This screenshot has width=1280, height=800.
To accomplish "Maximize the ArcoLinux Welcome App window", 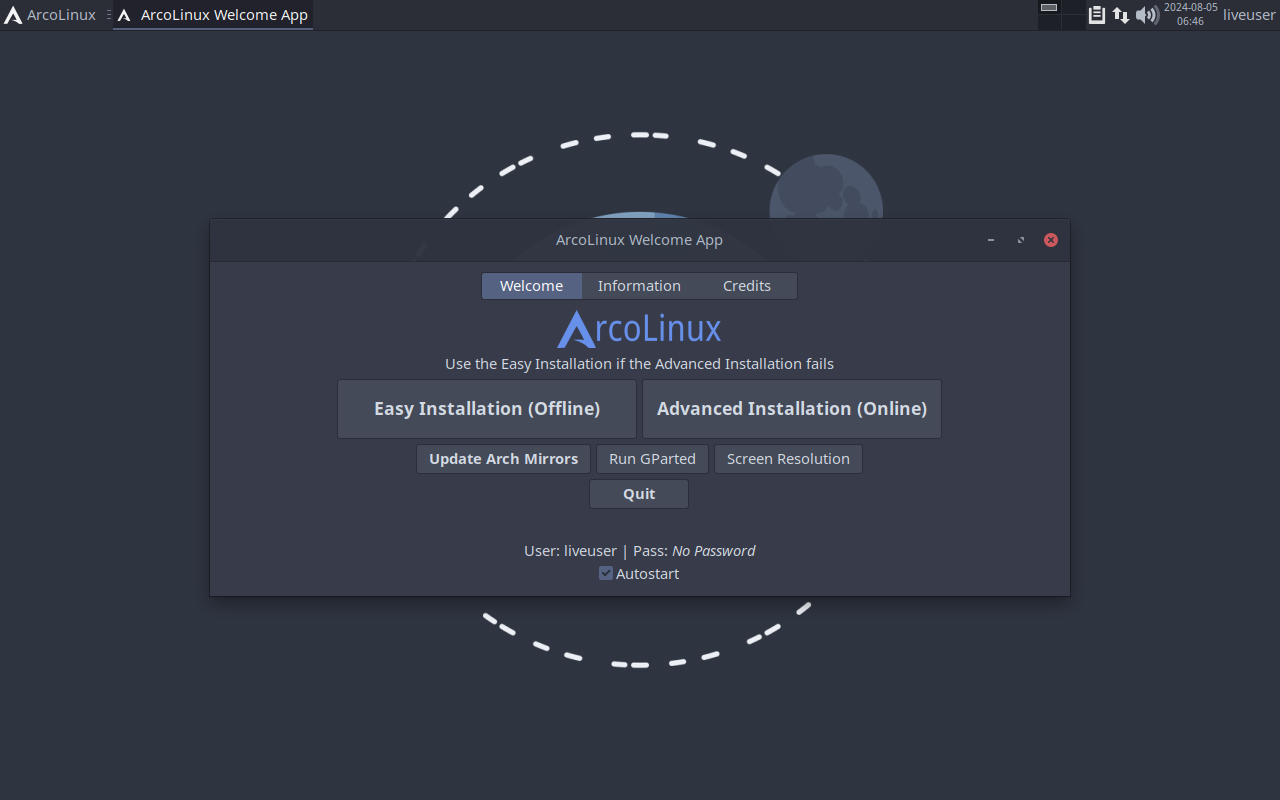I will pos(1021,240).
